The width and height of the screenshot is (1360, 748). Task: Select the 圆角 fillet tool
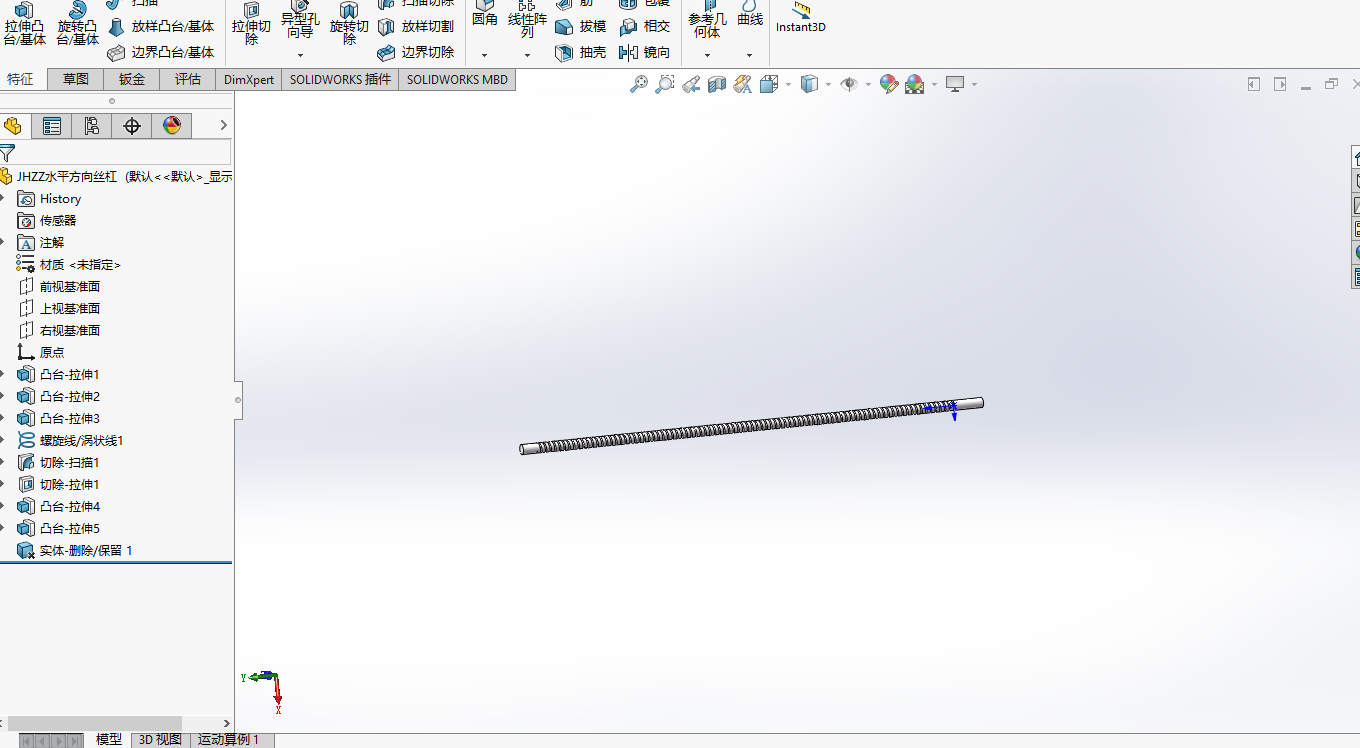tap(484, 14)
